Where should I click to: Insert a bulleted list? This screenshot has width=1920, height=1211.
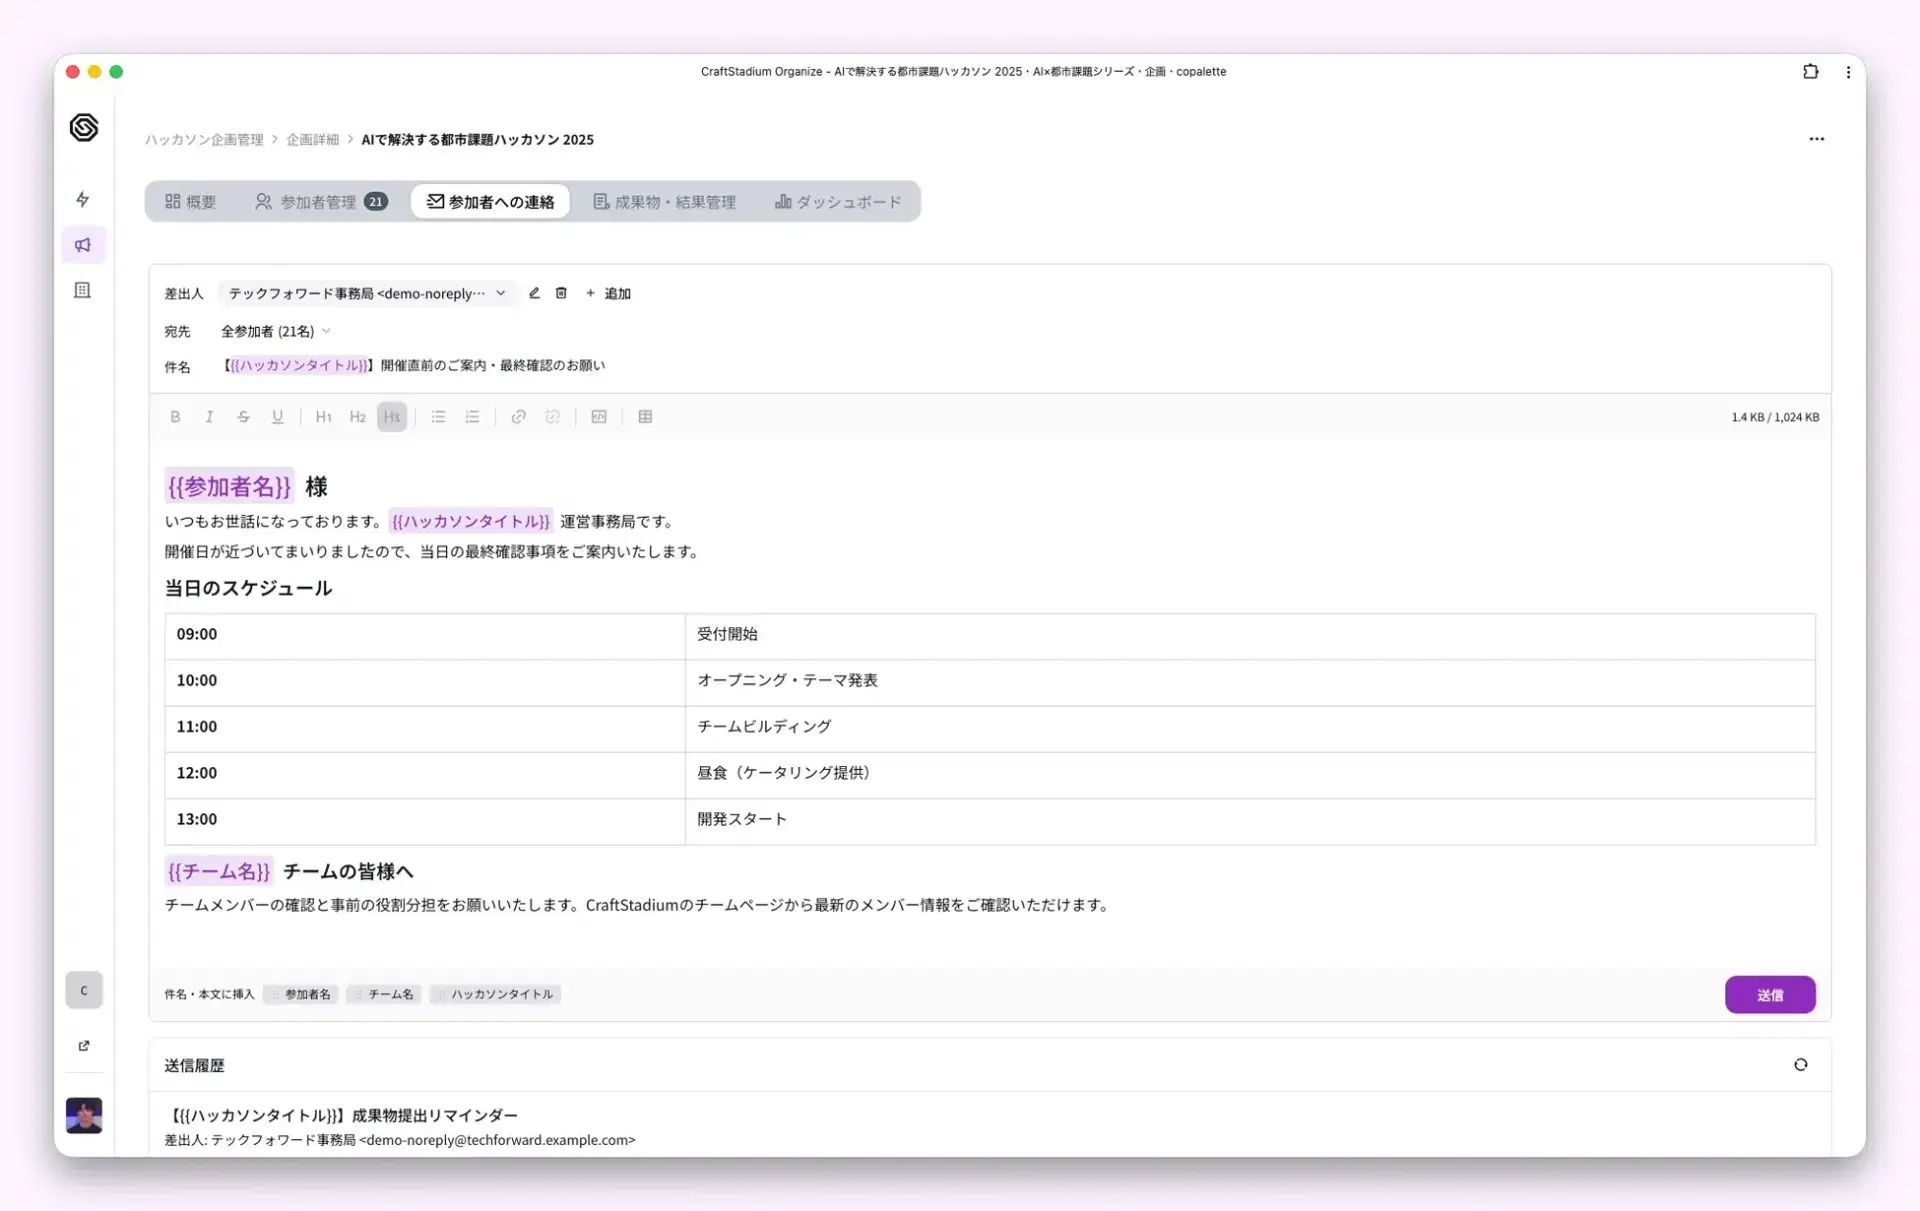click(438, 417)
